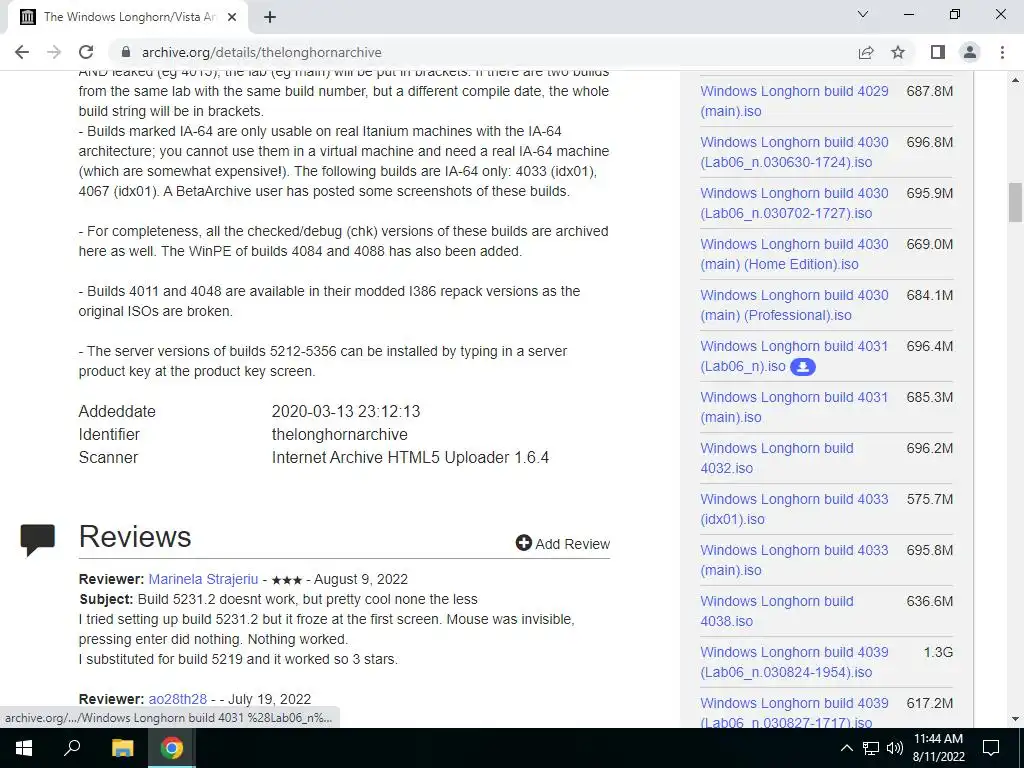Click the download badge next to build 4031 Lab06_n
This screenshot has height=768, width=1024.
[x=803, y=367]
